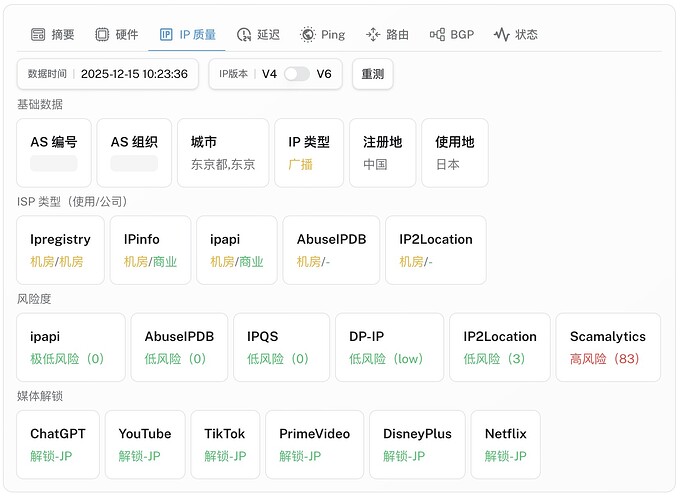Click the V4 label

tap(269, 74)
